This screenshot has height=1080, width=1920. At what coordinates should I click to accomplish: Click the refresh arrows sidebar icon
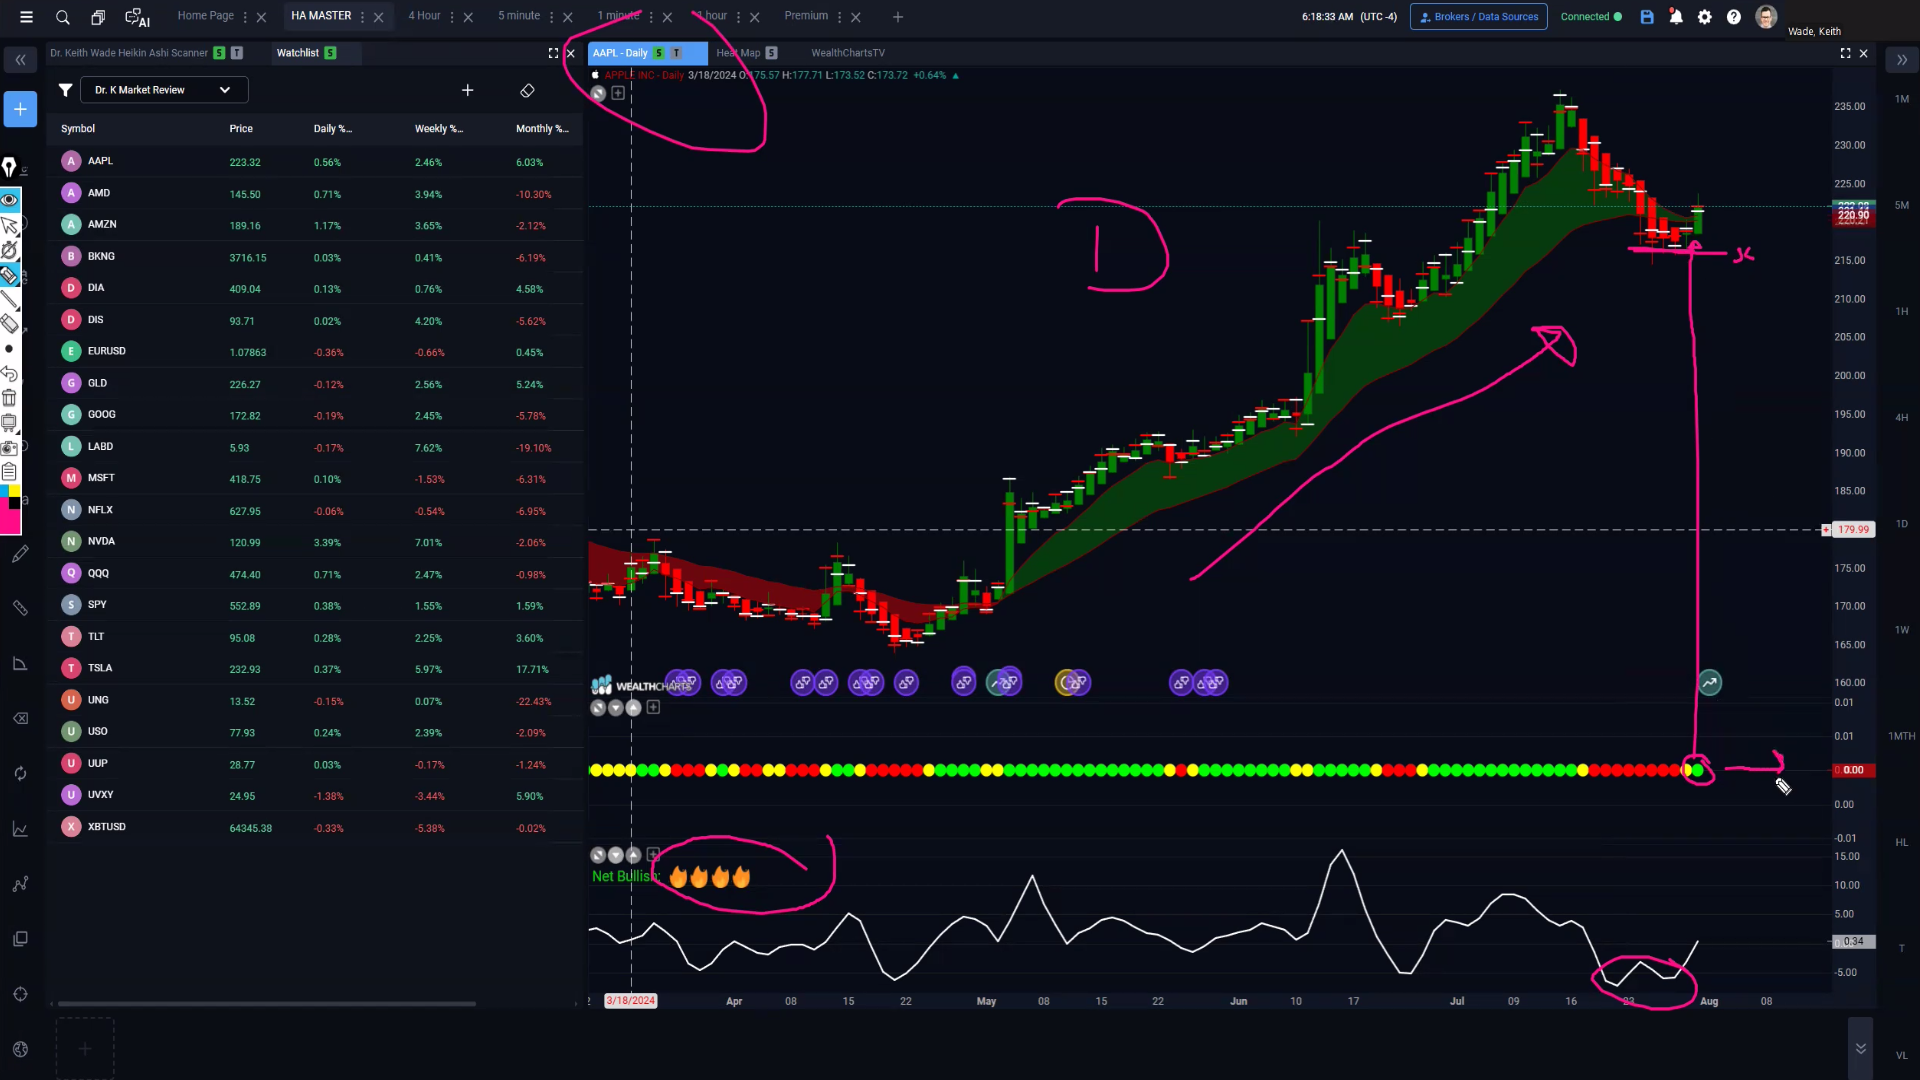[x=20, y=773]
